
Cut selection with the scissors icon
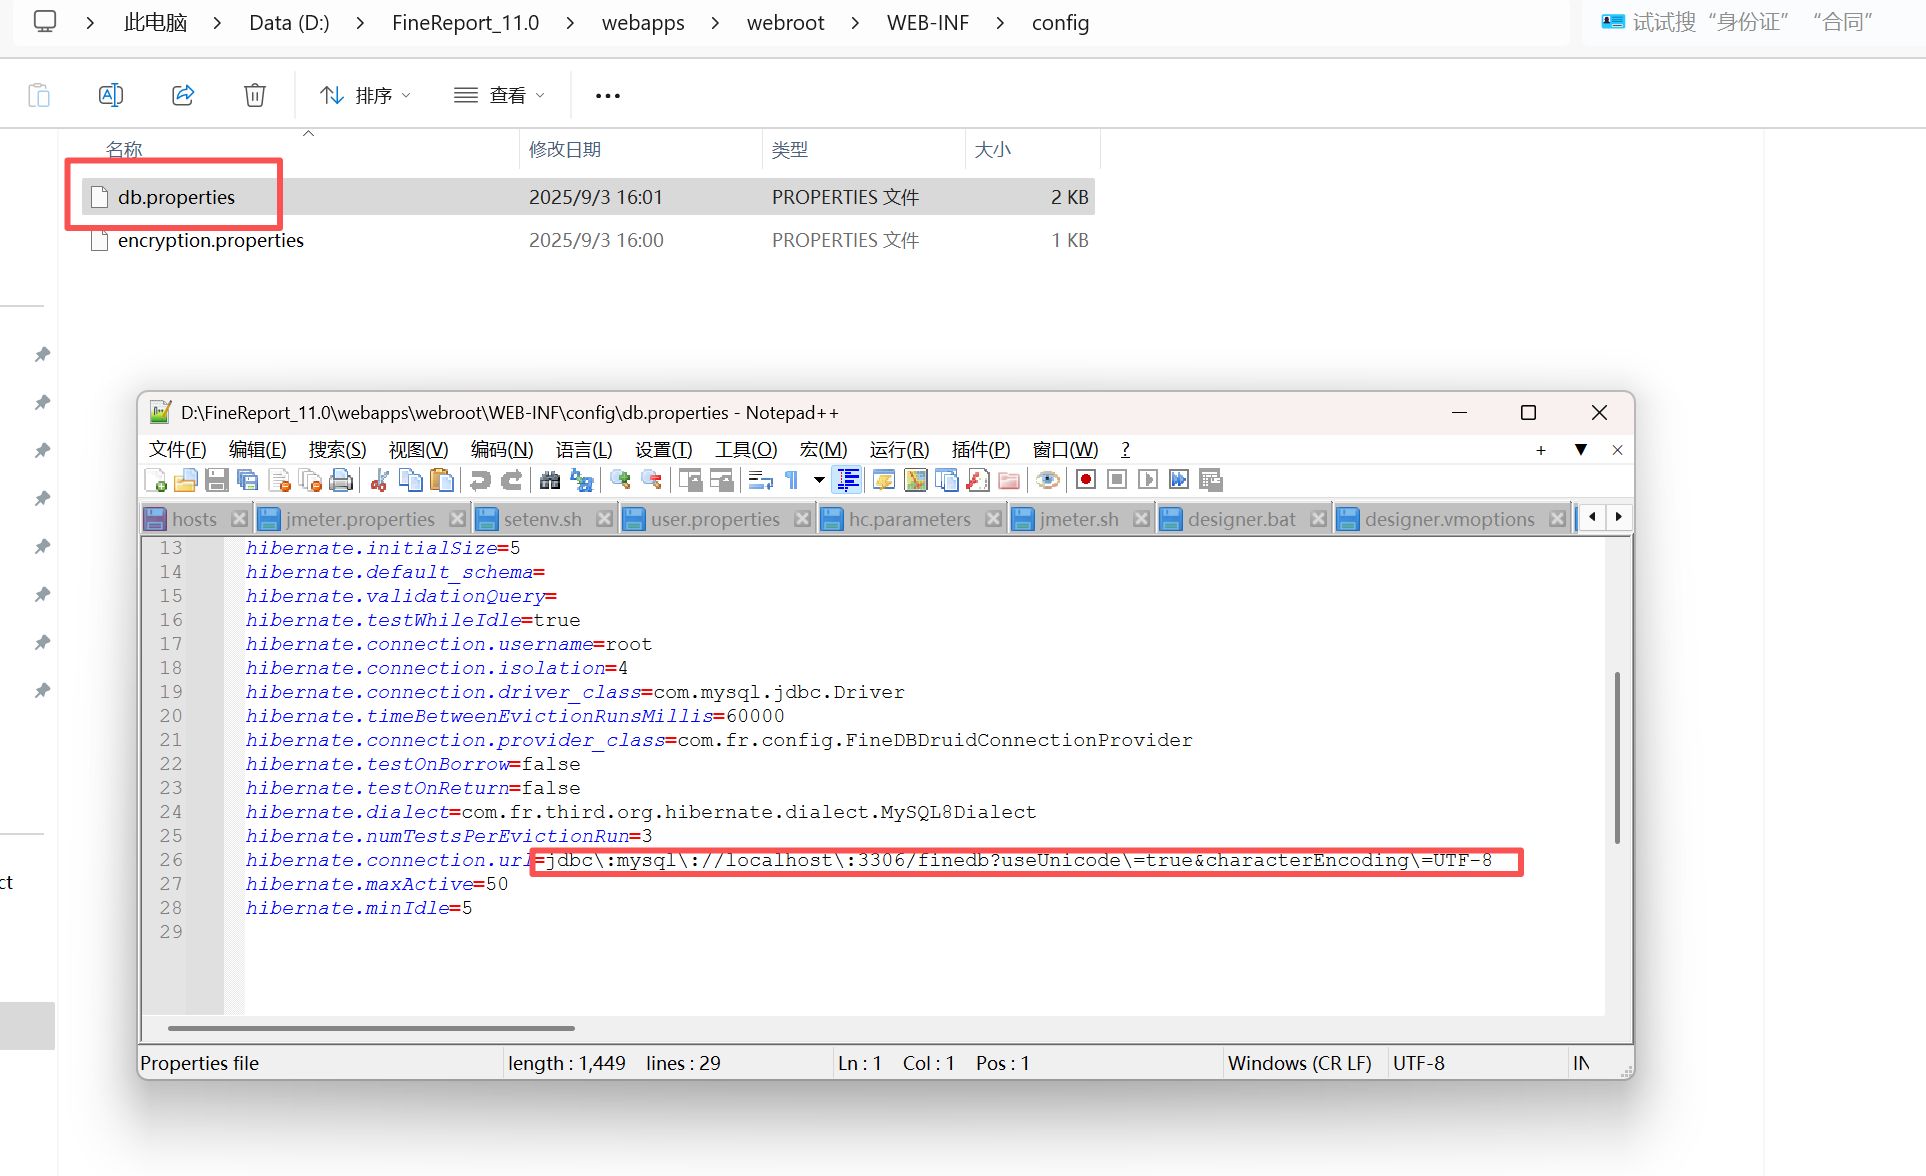pyautogui.click(x=379, y=480)
